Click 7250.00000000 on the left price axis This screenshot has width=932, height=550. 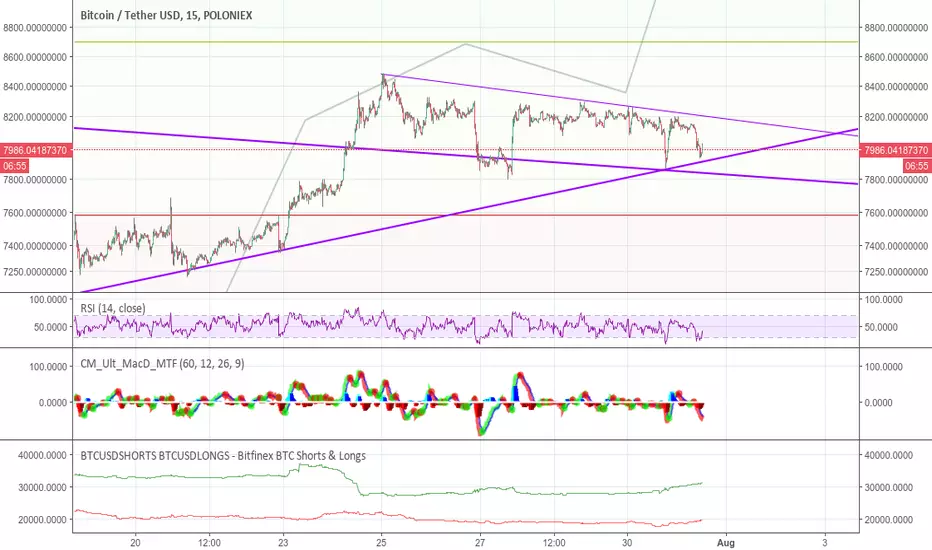[34, 272]
